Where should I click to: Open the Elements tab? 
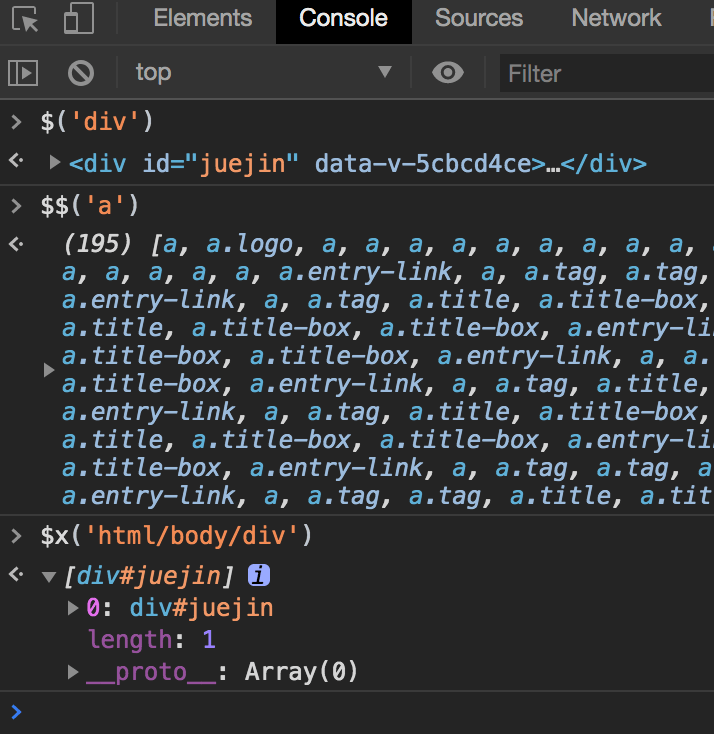(203, 19)
